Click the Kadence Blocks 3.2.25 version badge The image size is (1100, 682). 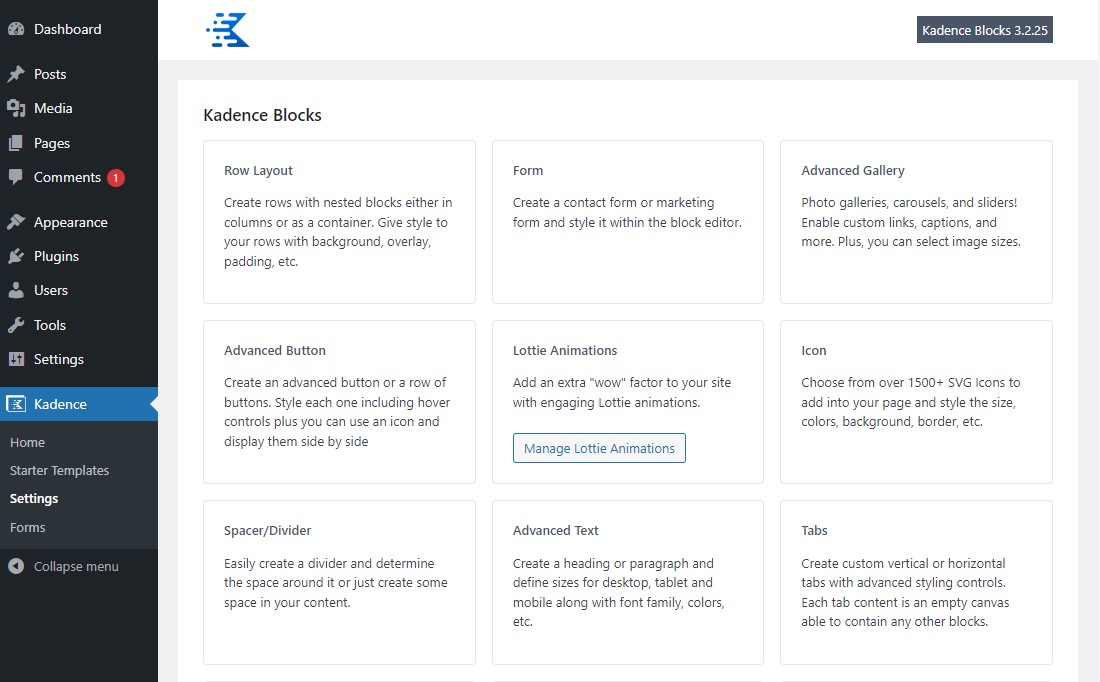[x=984, y=30]
